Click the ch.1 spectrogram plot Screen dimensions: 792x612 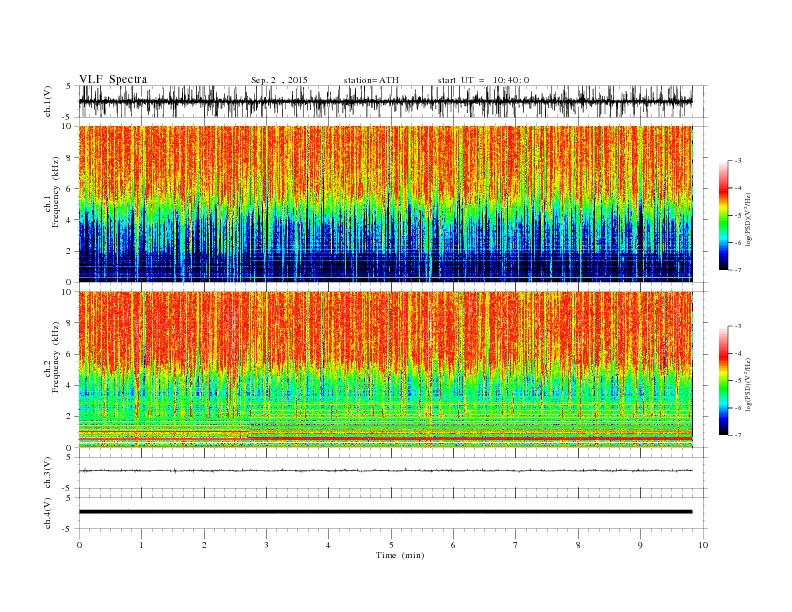(x=385, y=204)
